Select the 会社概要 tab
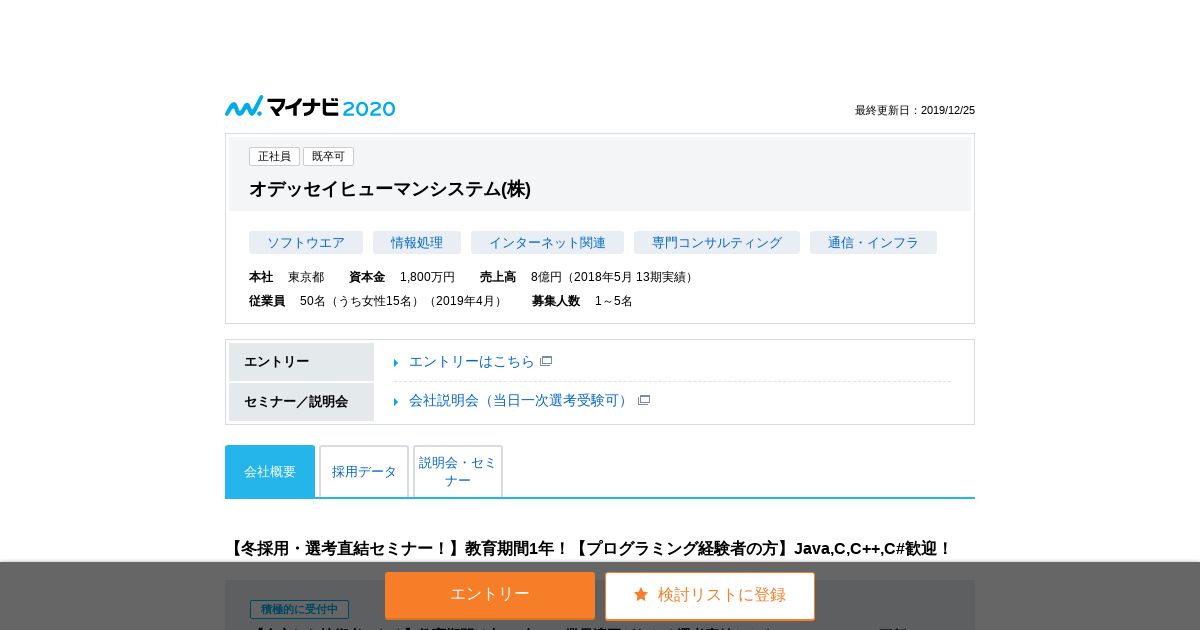The image size is (1200, 630). tap(270, 471)
